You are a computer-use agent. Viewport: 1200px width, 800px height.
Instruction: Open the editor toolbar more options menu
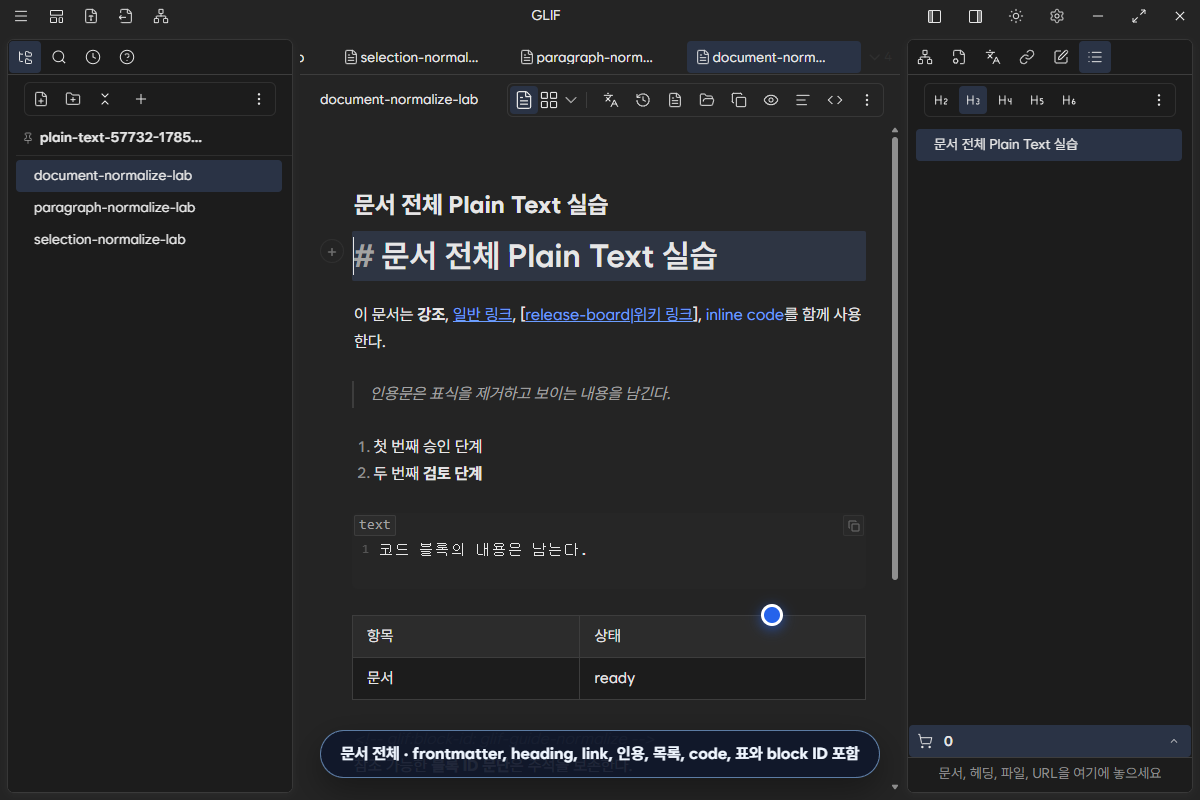click(867, 100)
